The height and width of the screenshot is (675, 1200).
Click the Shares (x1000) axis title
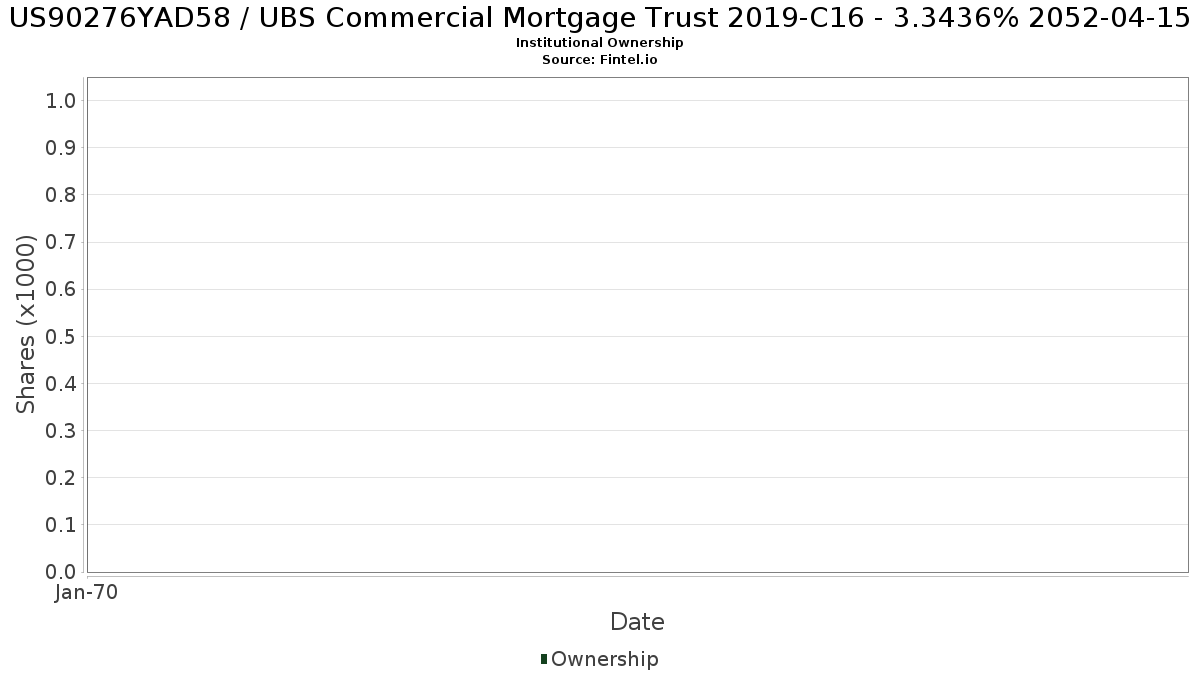[x=26, y=324]
